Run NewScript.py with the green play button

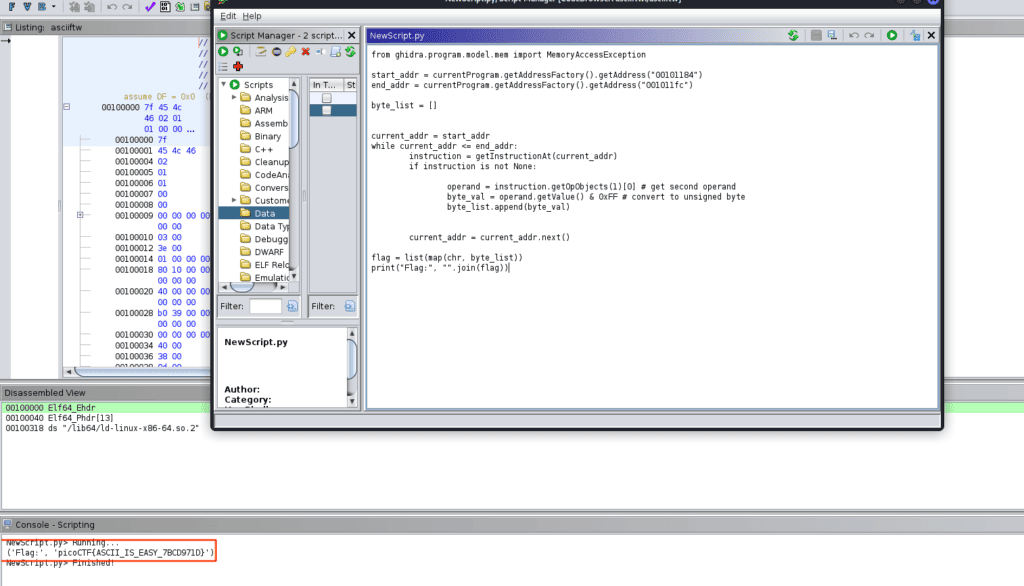click(892, 35)
